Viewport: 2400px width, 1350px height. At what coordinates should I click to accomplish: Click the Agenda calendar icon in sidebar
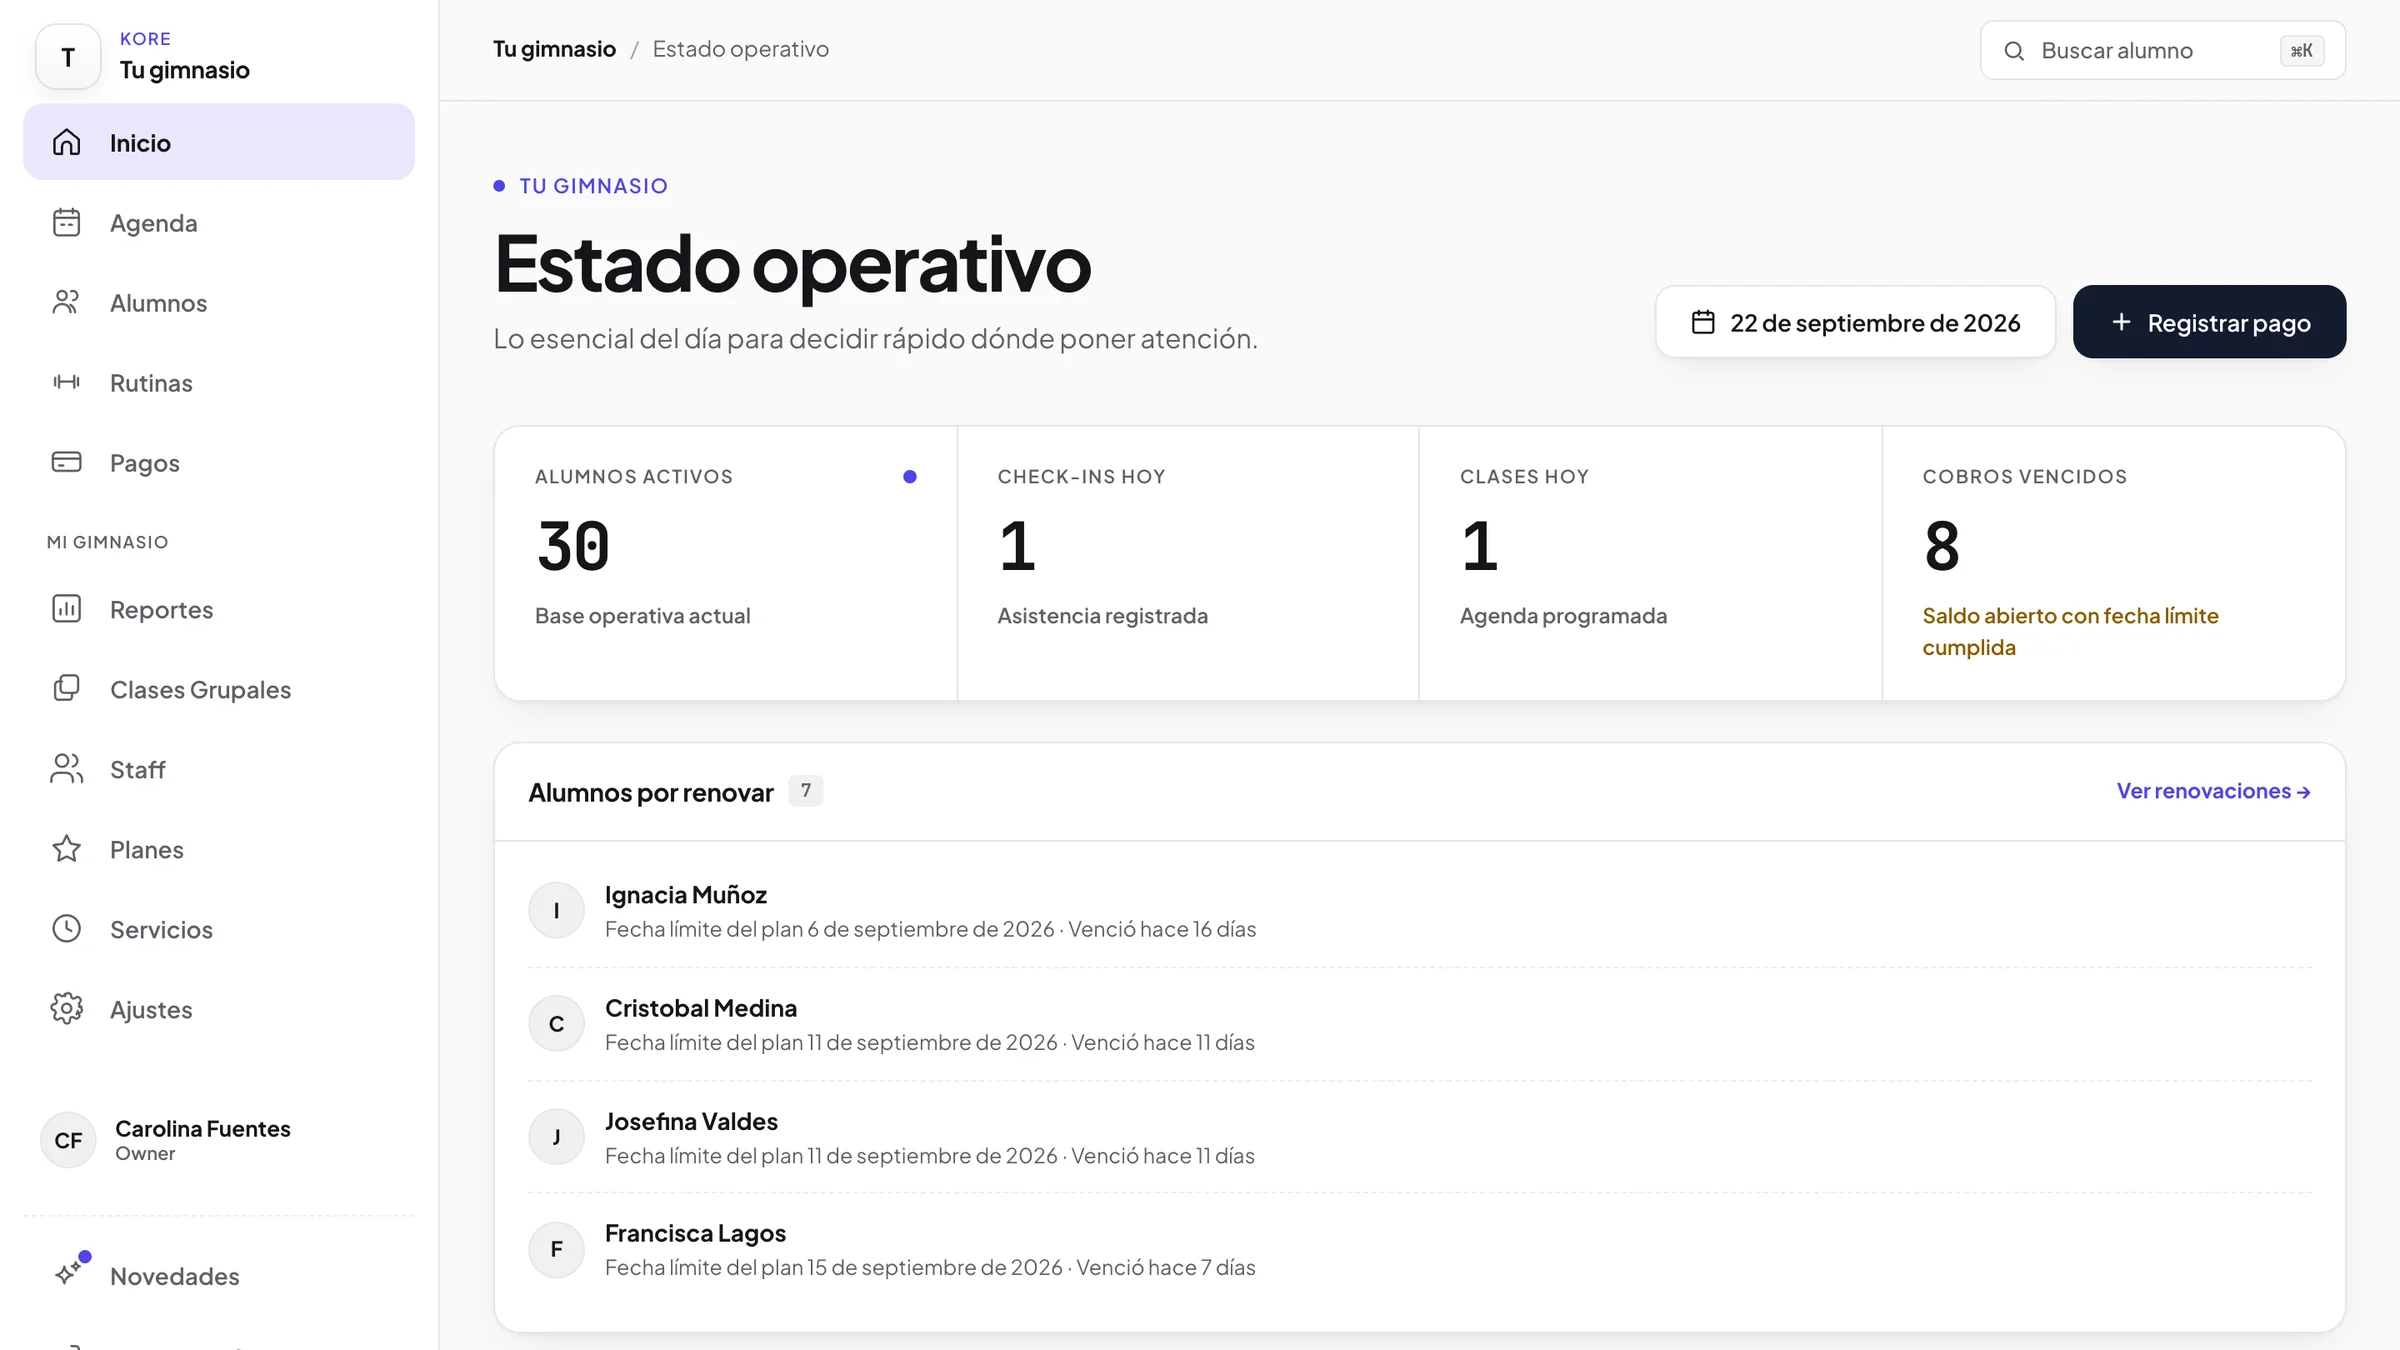pyautogui.click(x=66, y=222)
